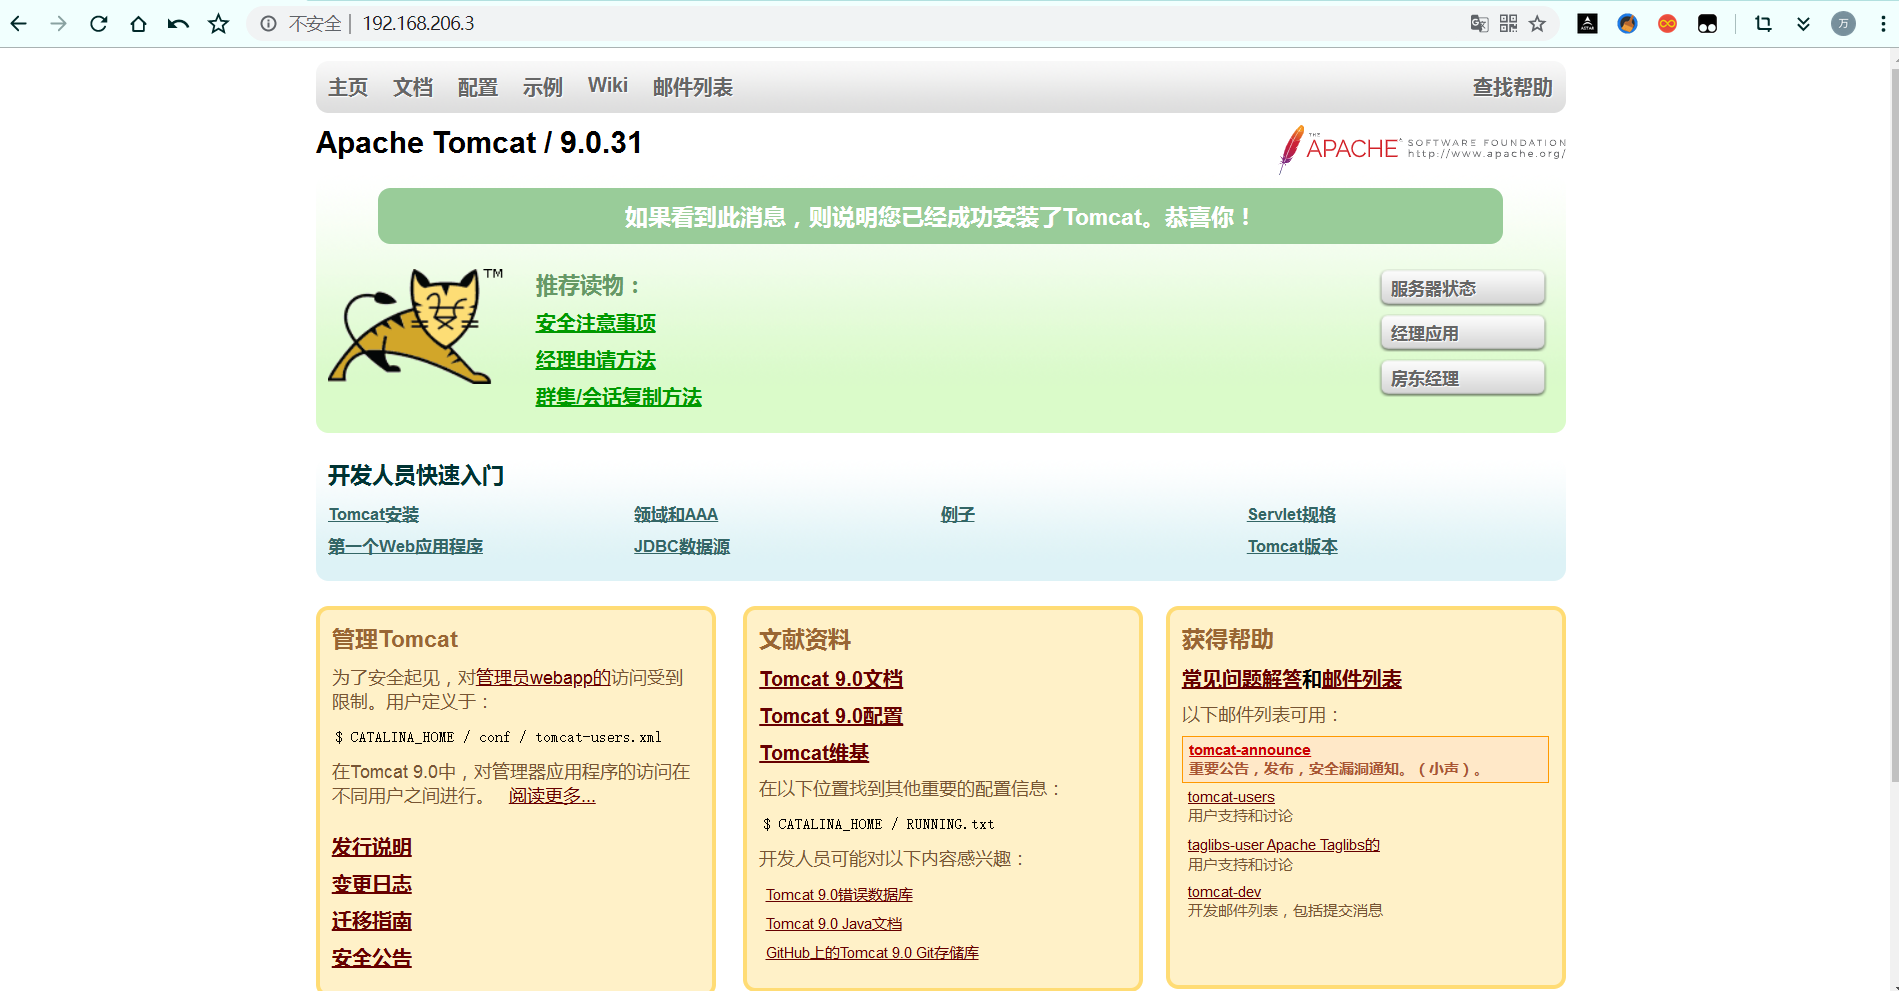Open the Tomcat 9.0文档 link
Screen dimensions: 1899x991
click(x=831, y=679)
